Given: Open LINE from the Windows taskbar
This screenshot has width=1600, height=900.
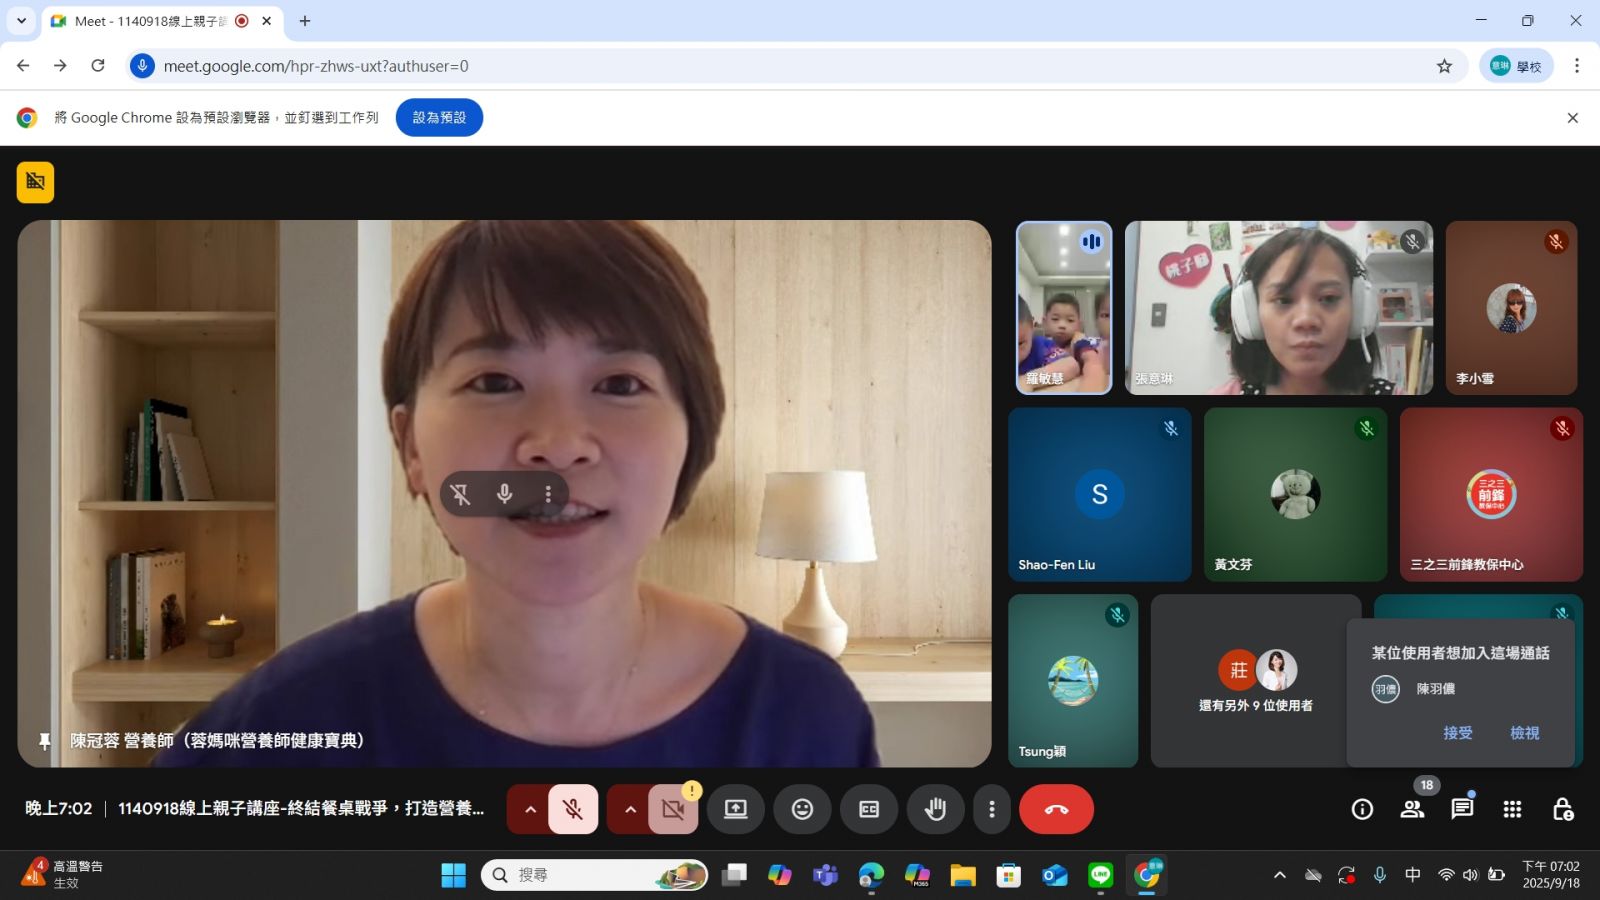Looking at the screenshot, I should coord(1100,875).
